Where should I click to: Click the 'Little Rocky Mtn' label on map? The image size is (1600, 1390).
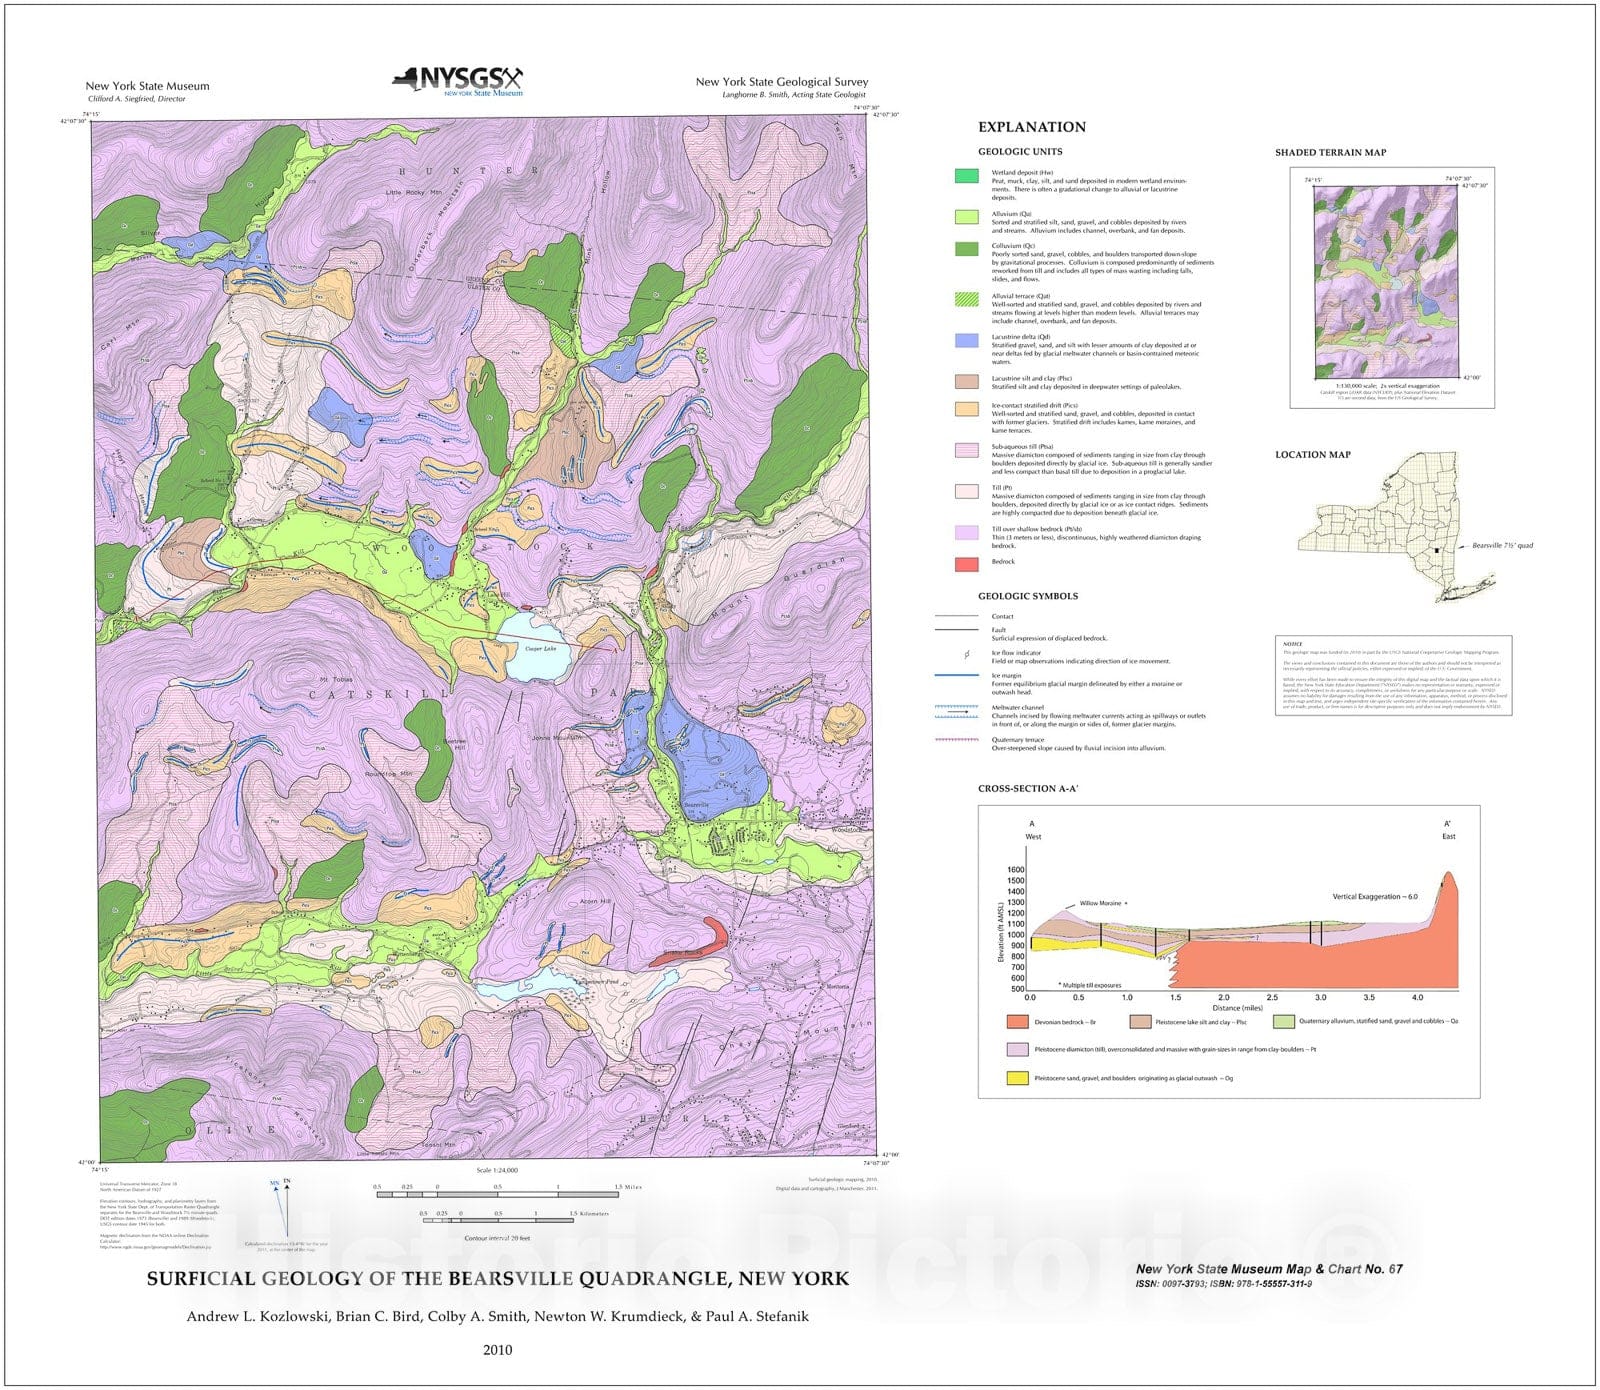coord(413,192)
